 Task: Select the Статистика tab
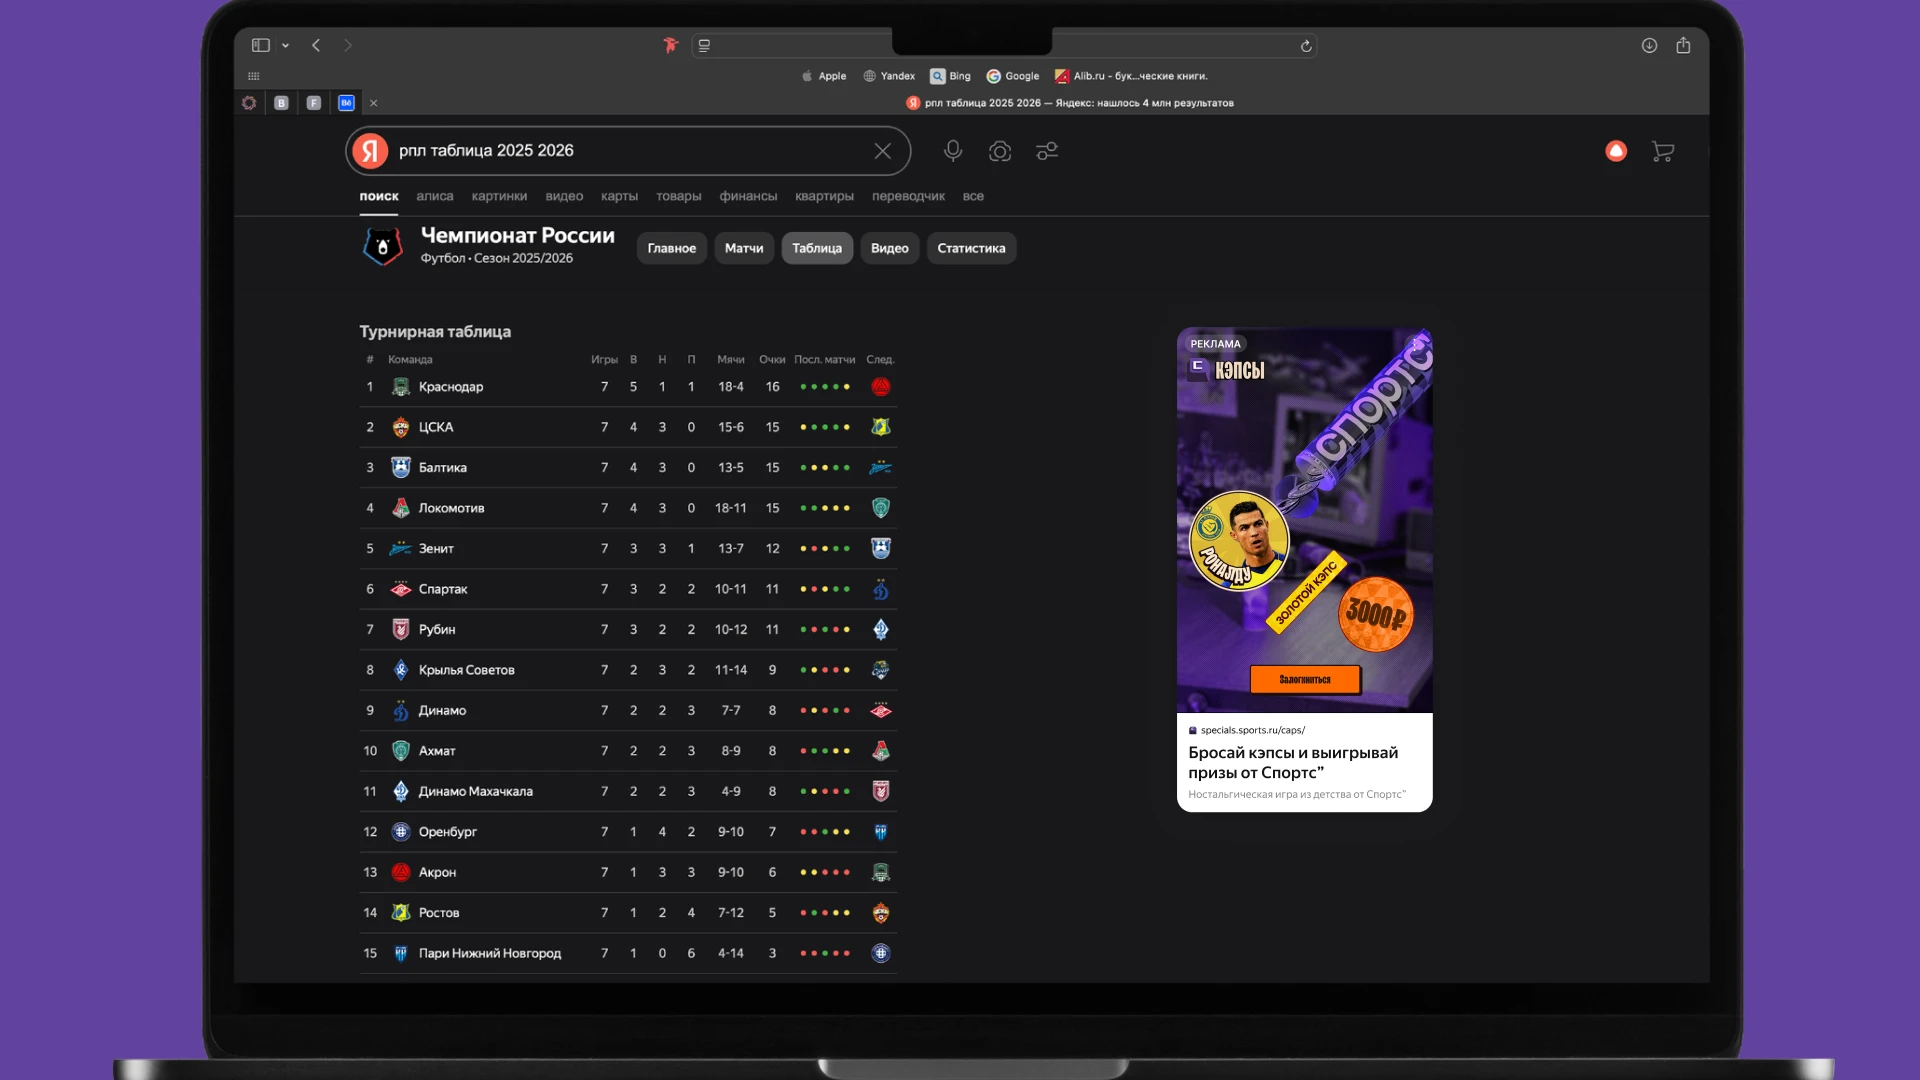pyautogui.click(x=970, y=248)
